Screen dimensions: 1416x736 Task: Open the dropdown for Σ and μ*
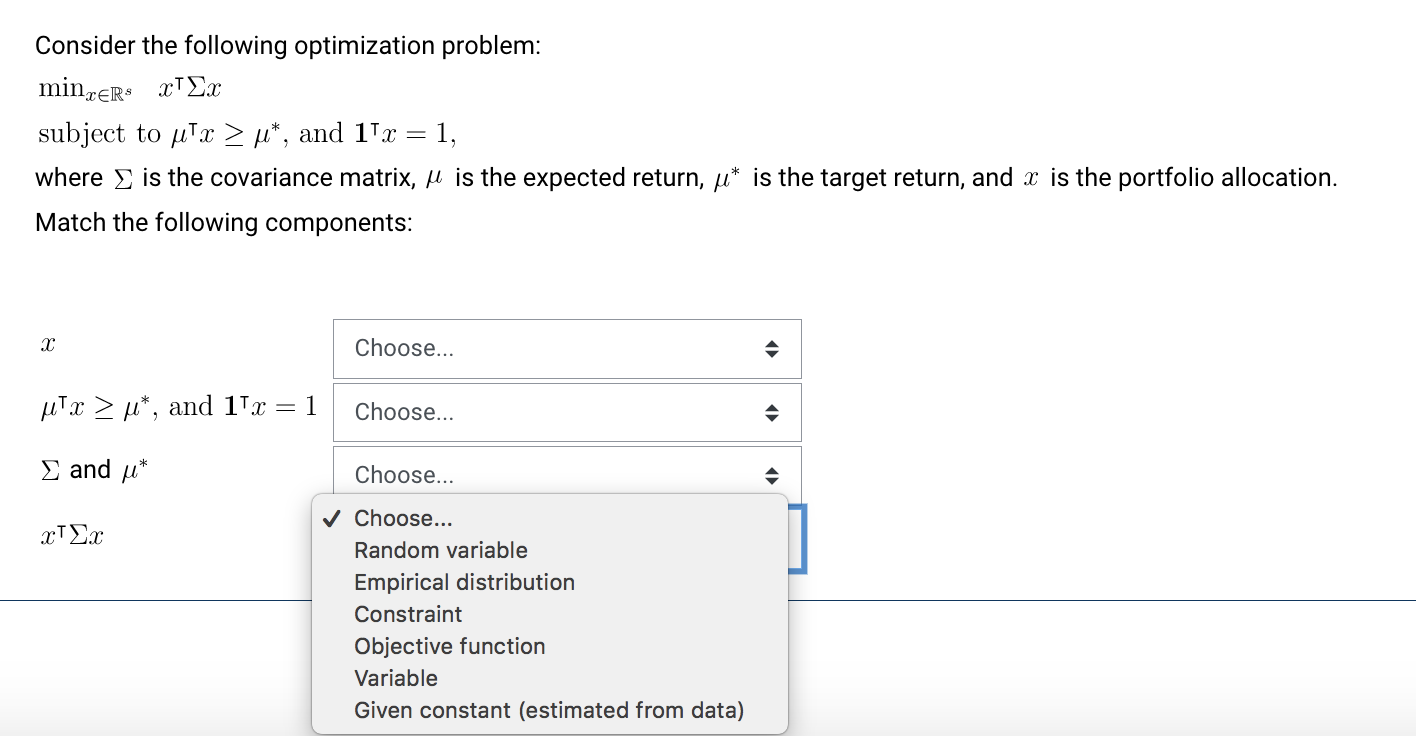tap(566, 474)
